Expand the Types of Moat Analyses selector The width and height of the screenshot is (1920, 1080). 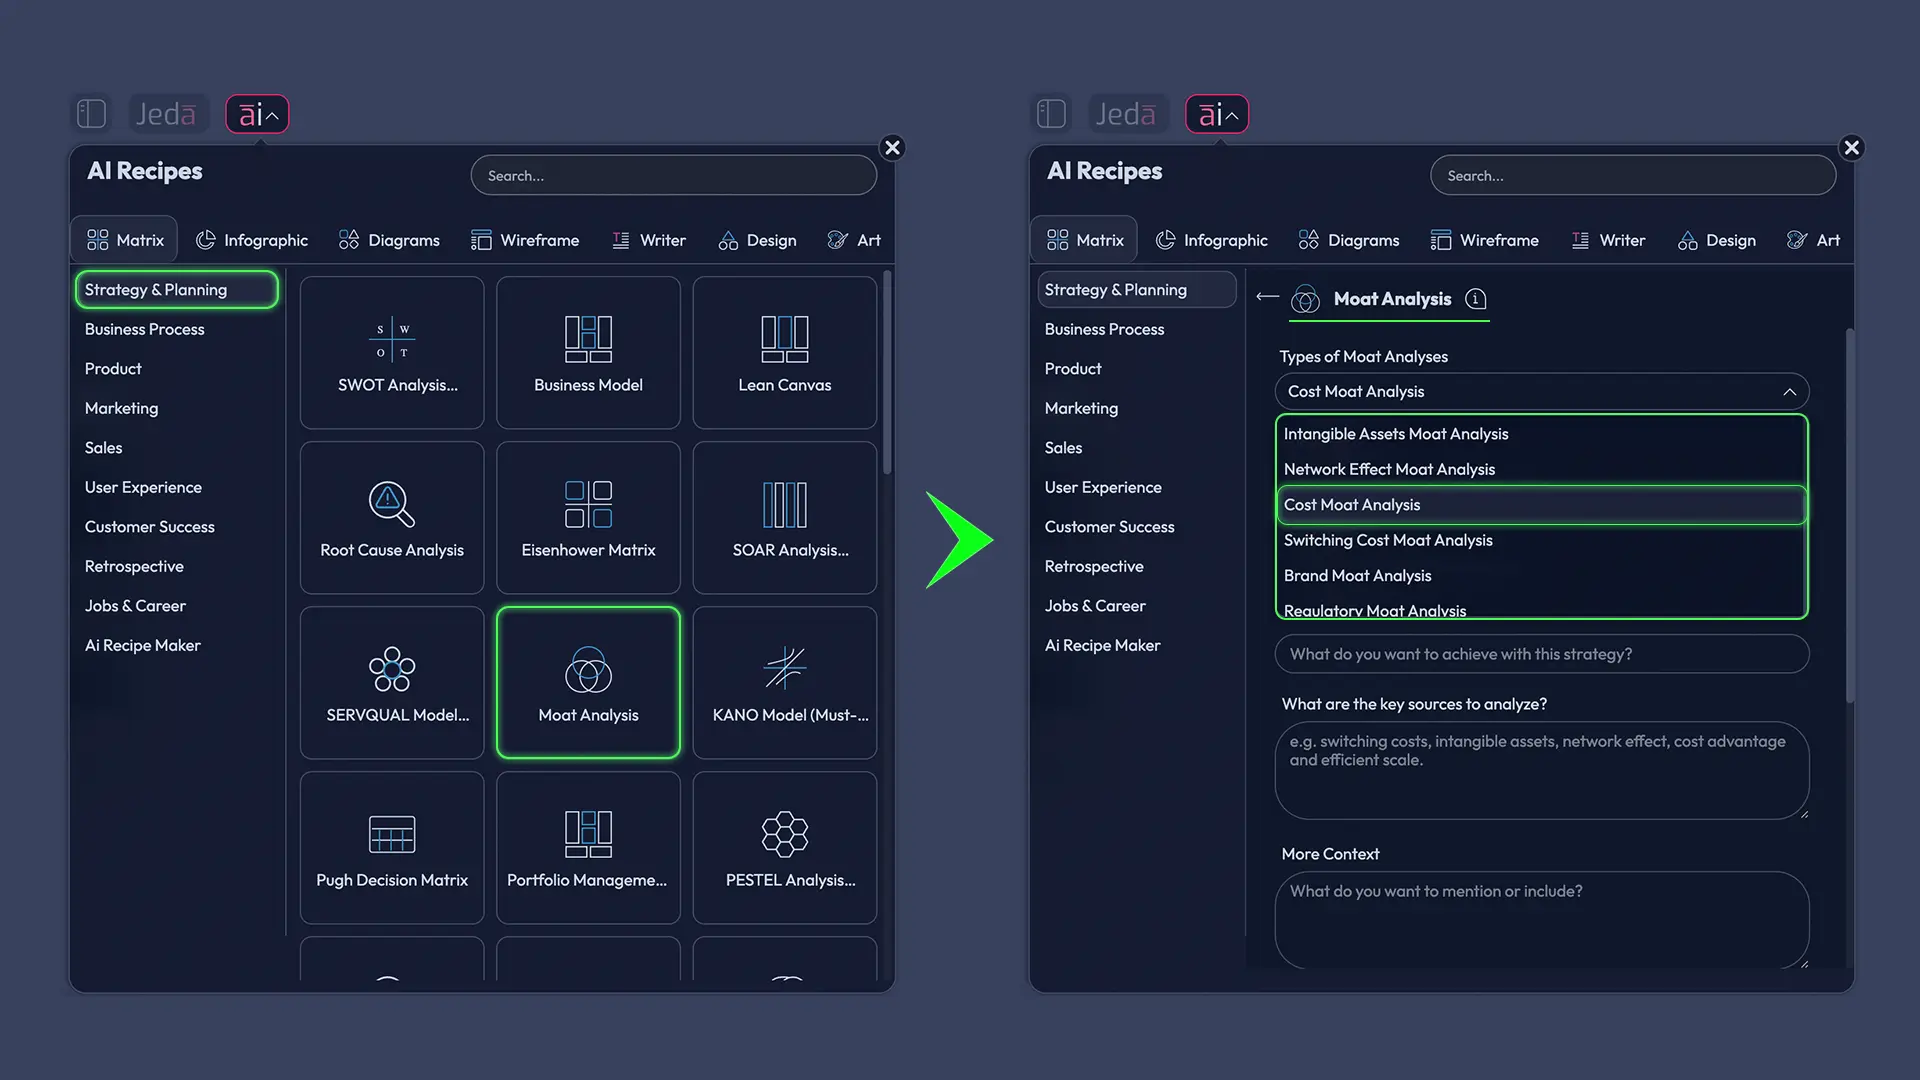(1541, 391)
